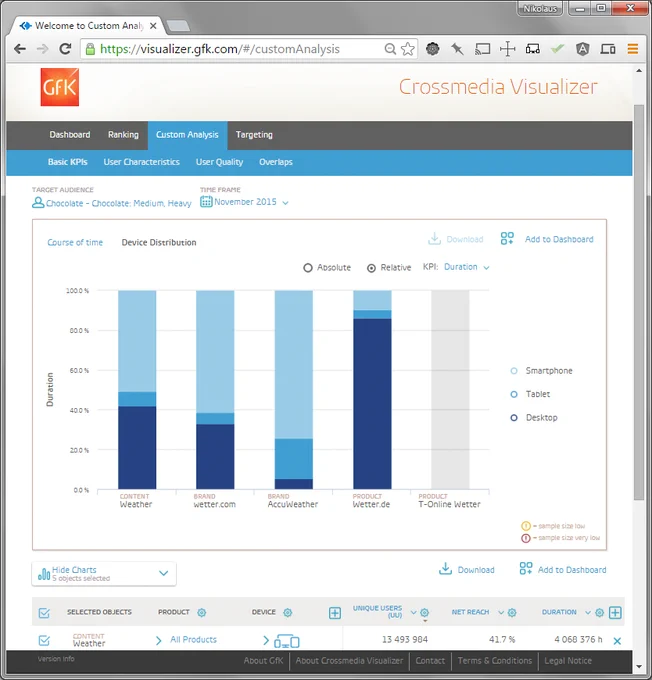Open About GfK footer link

click(x=263, y=660)
